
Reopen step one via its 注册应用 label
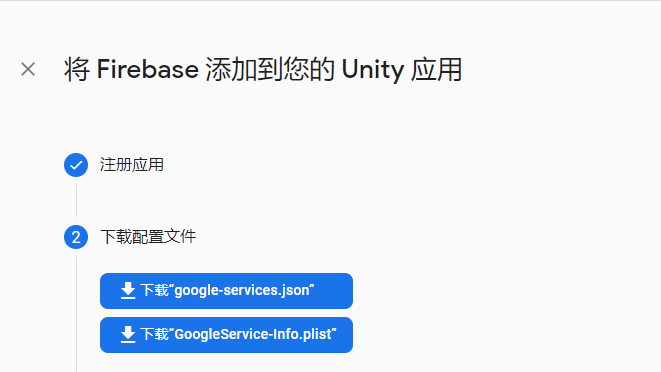point(132,165)
